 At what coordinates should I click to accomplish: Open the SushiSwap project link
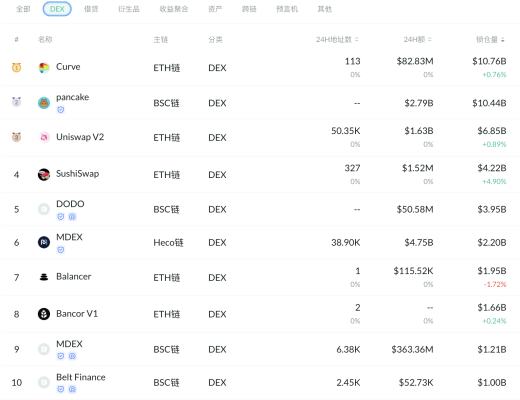(x=77, y=174)
